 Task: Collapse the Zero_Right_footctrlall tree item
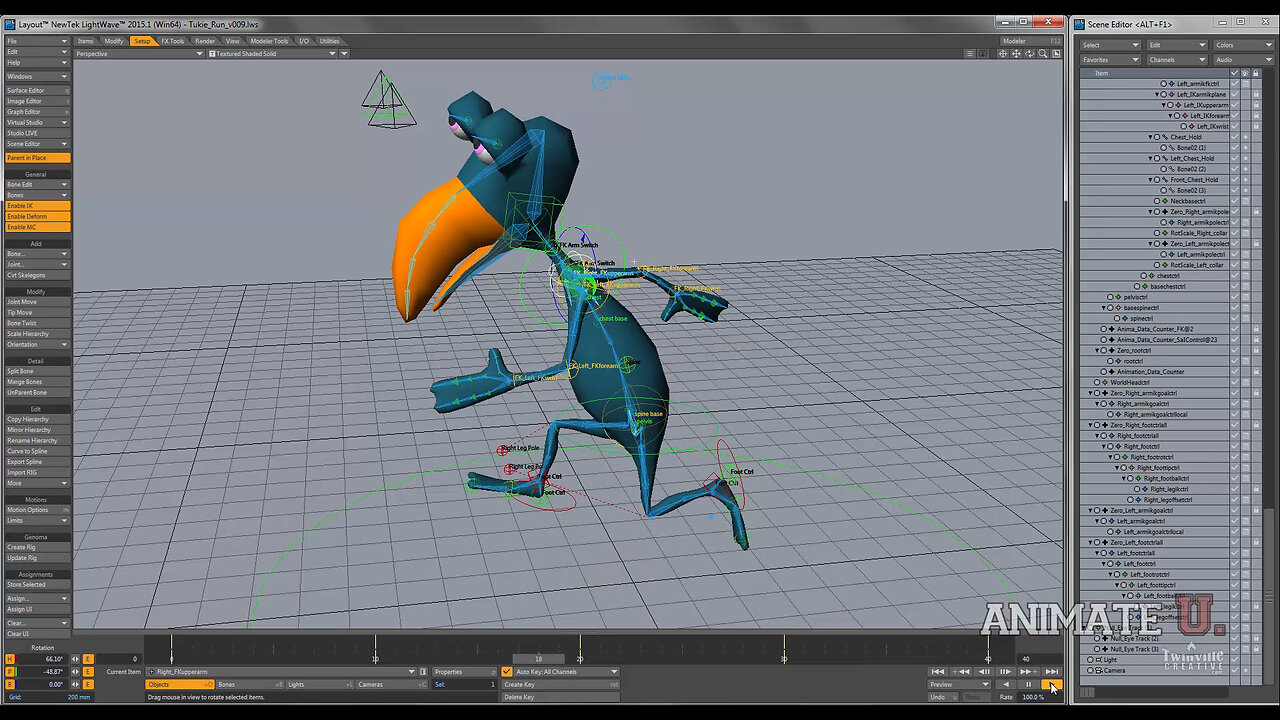tap(1091, 425)
